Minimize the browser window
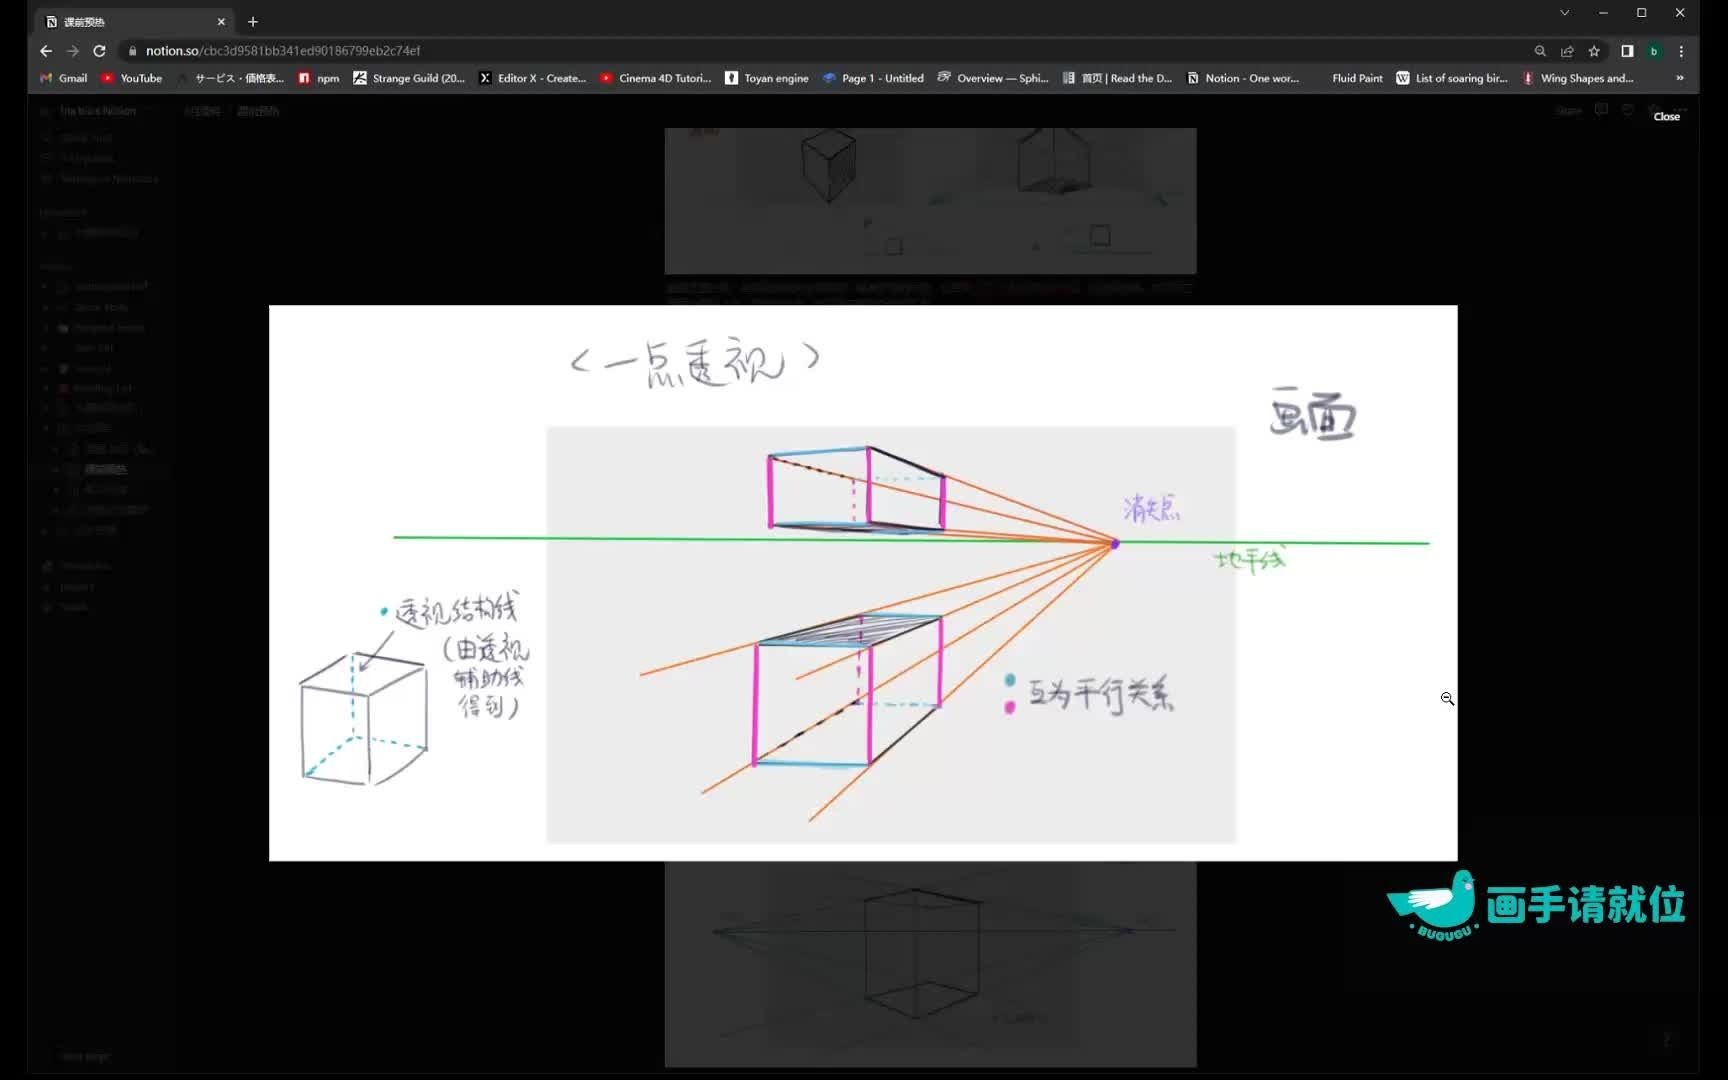The width and height of the screenshot is (1728, 1080). pos(1603,13)
